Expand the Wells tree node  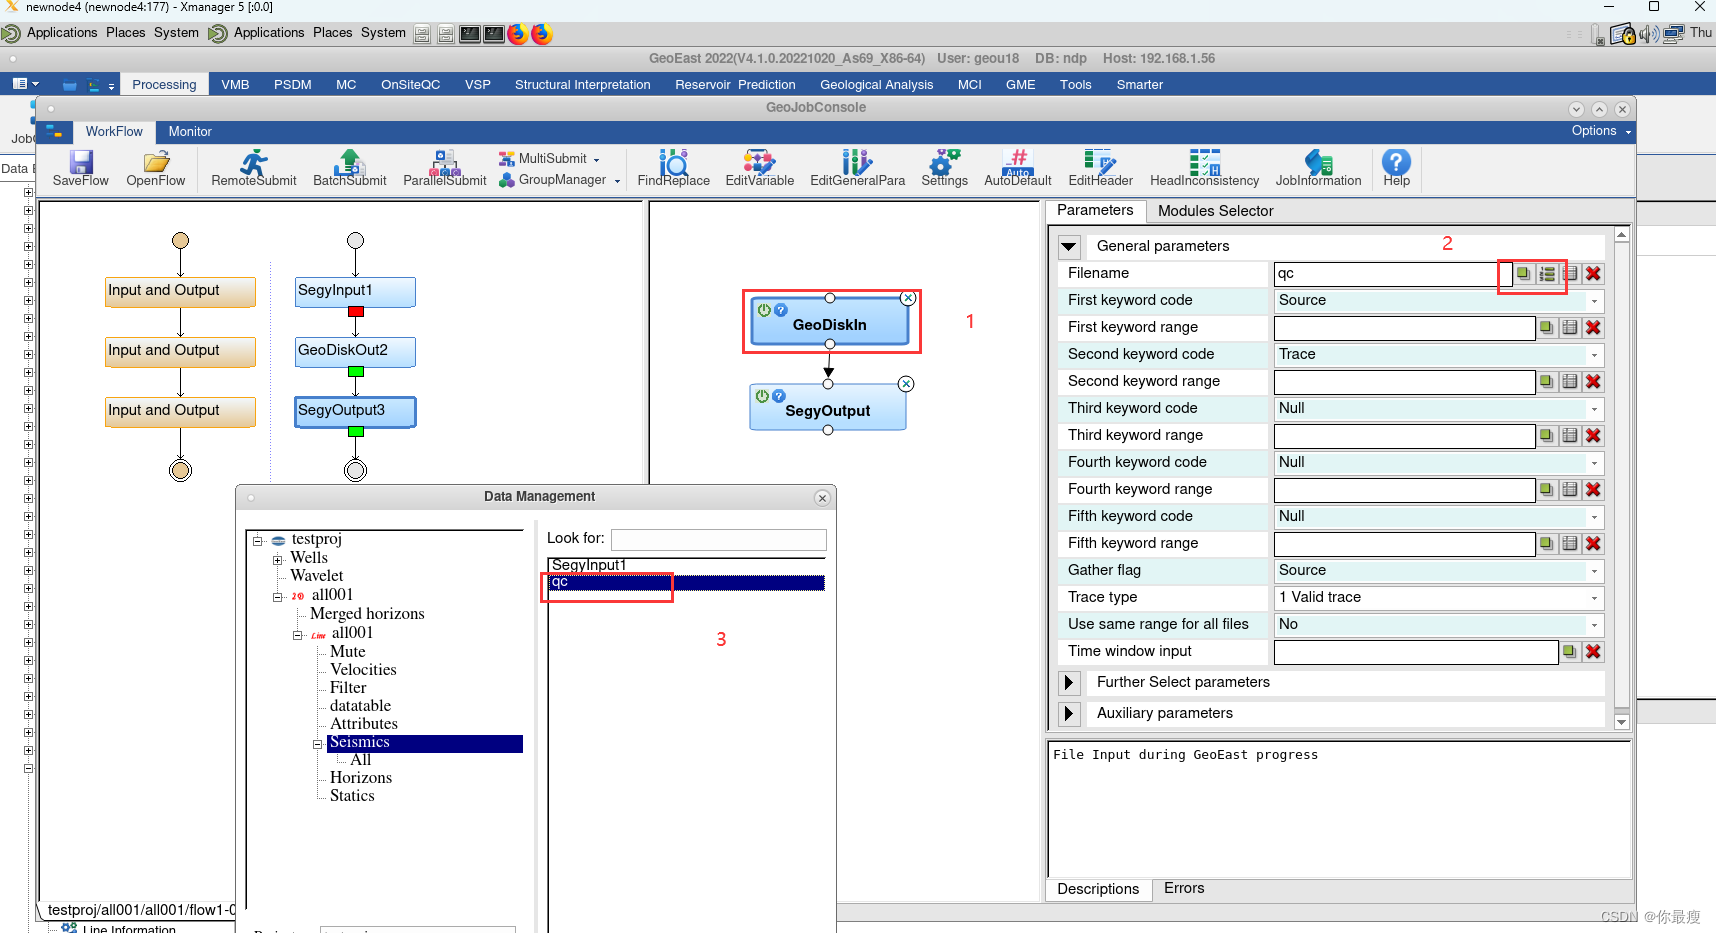click(x=277, y=559)
